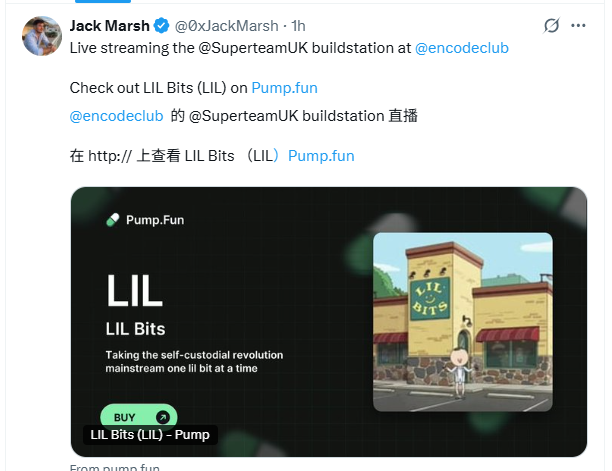
Task: Click the large LIL ticker heading on the card
Action: [x=134, y=290]
